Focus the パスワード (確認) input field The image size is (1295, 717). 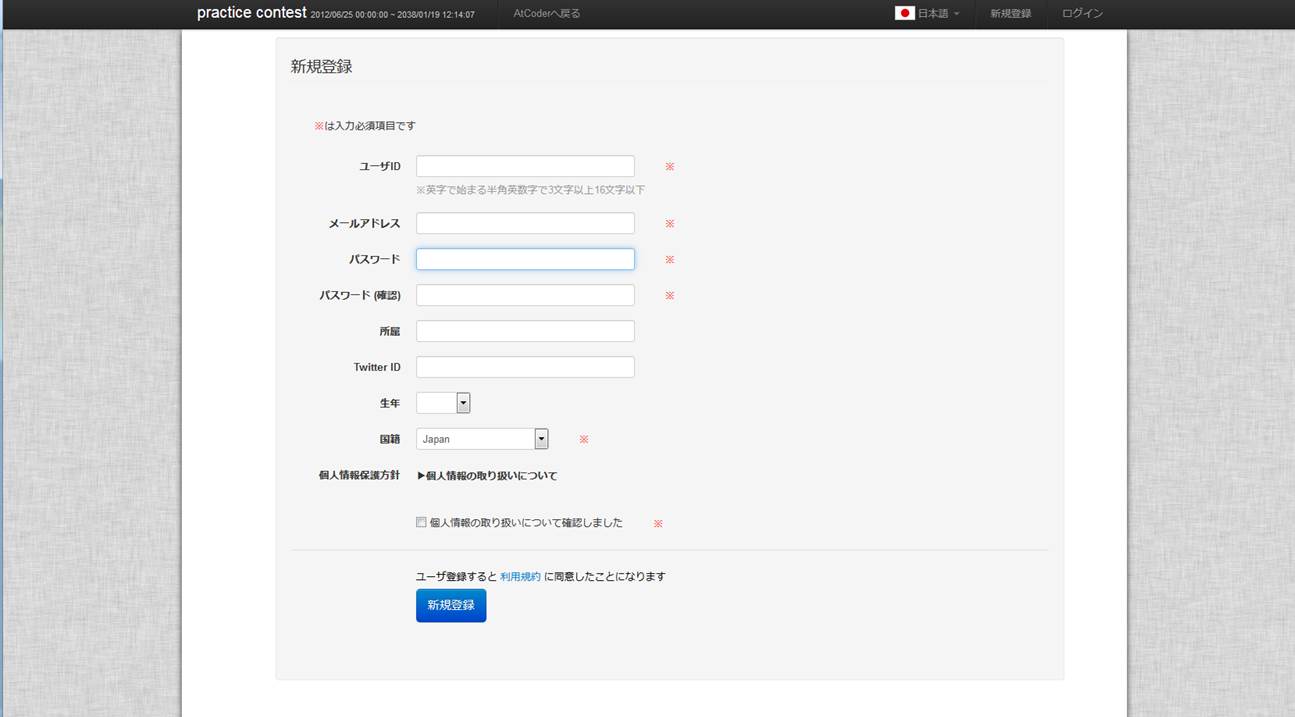click(x=525, y=295)
